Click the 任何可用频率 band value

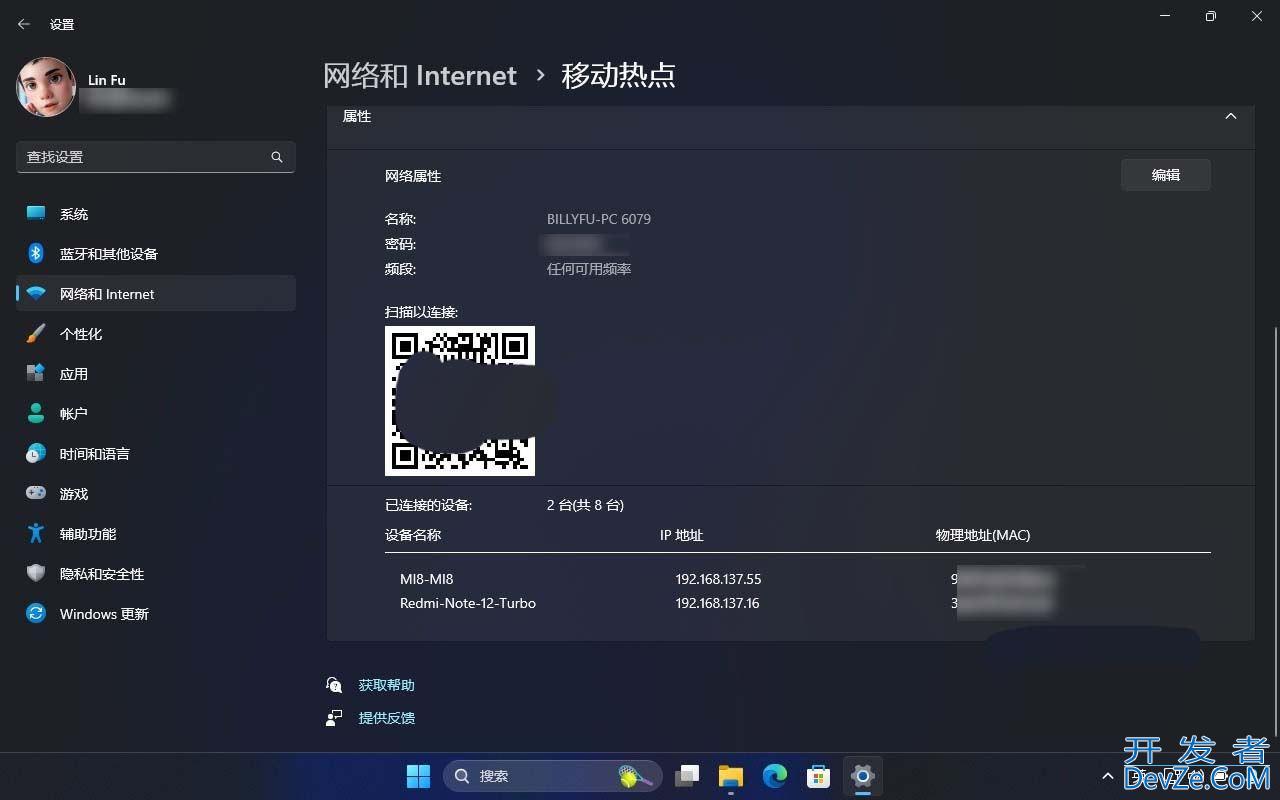pos(589,269)
